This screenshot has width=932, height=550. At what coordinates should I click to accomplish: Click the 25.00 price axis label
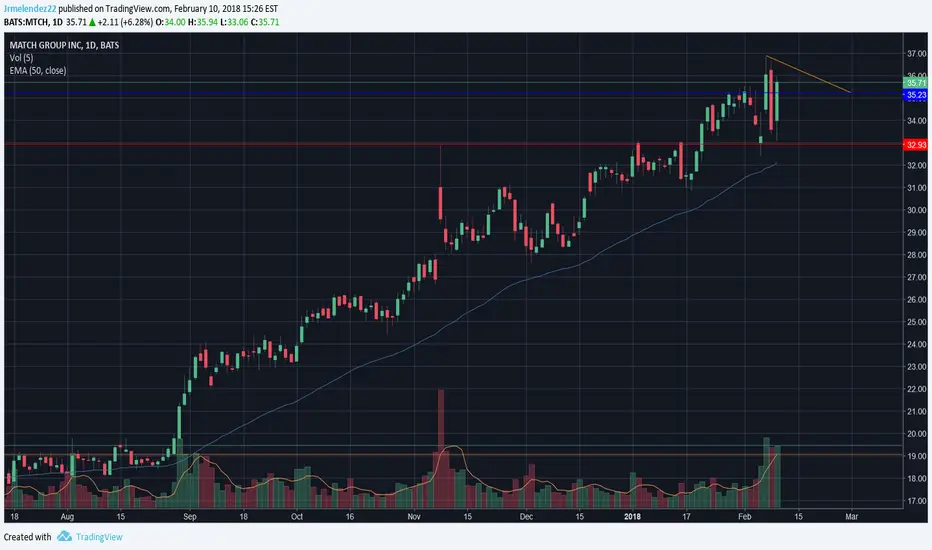pos(916,322)
